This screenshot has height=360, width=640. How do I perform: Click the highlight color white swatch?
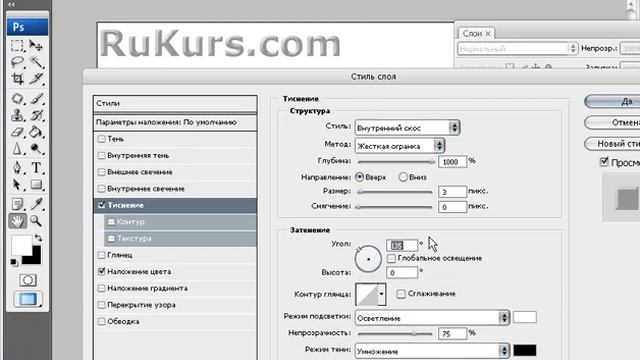click(524, 317)
